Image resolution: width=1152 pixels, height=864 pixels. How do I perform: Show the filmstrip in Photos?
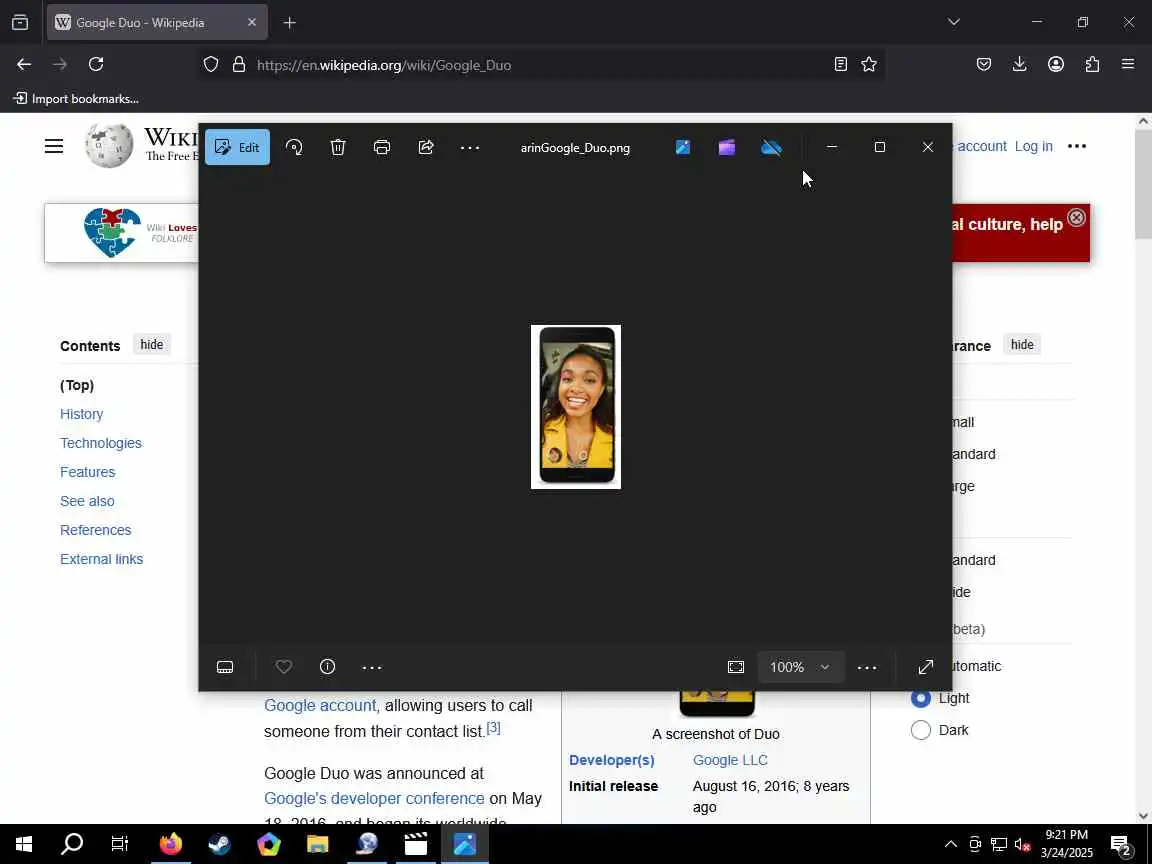point(225,667)
